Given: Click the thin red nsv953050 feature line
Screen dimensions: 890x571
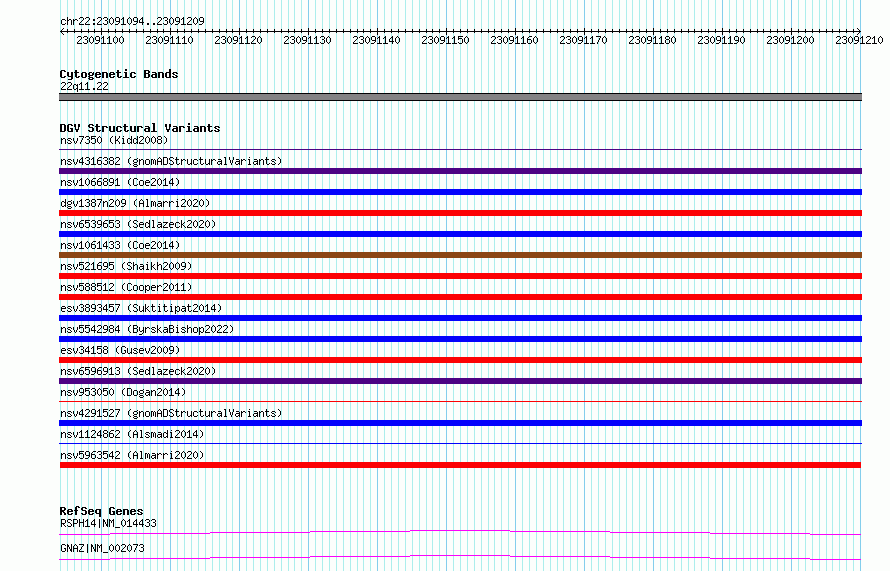Looking at the screenshot, I should tap(460, 401).
